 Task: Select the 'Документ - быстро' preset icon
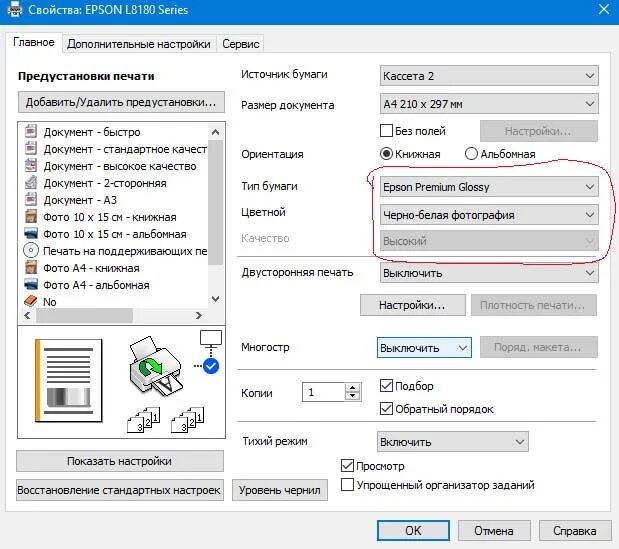click(x=31, y=131)
